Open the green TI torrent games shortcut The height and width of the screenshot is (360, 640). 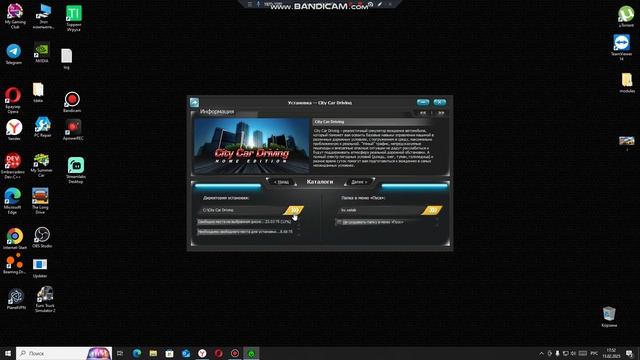(x=74, y=18)
